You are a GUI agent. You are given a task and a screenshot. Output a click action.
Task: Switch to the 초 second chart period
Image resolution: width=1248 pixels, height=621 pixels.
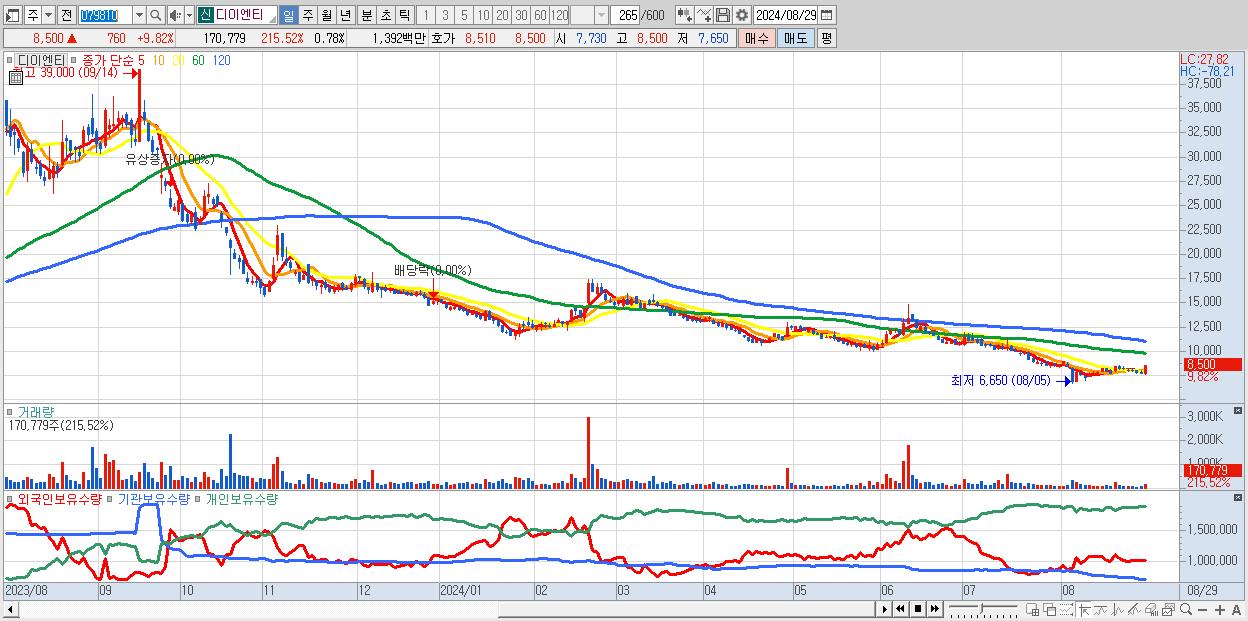[385, 15]
